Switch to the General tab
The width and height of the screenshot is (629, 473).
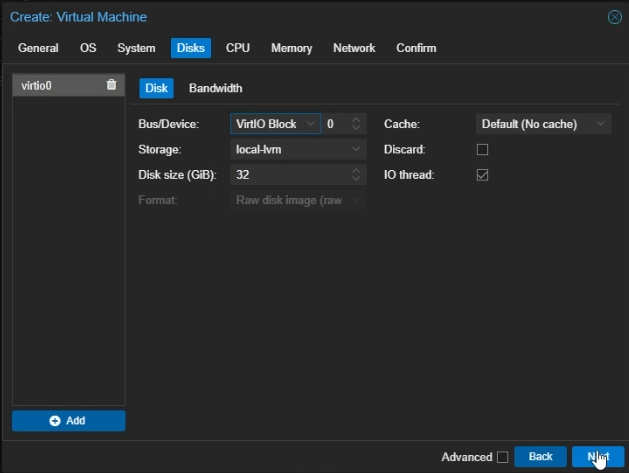coord(38,48)
